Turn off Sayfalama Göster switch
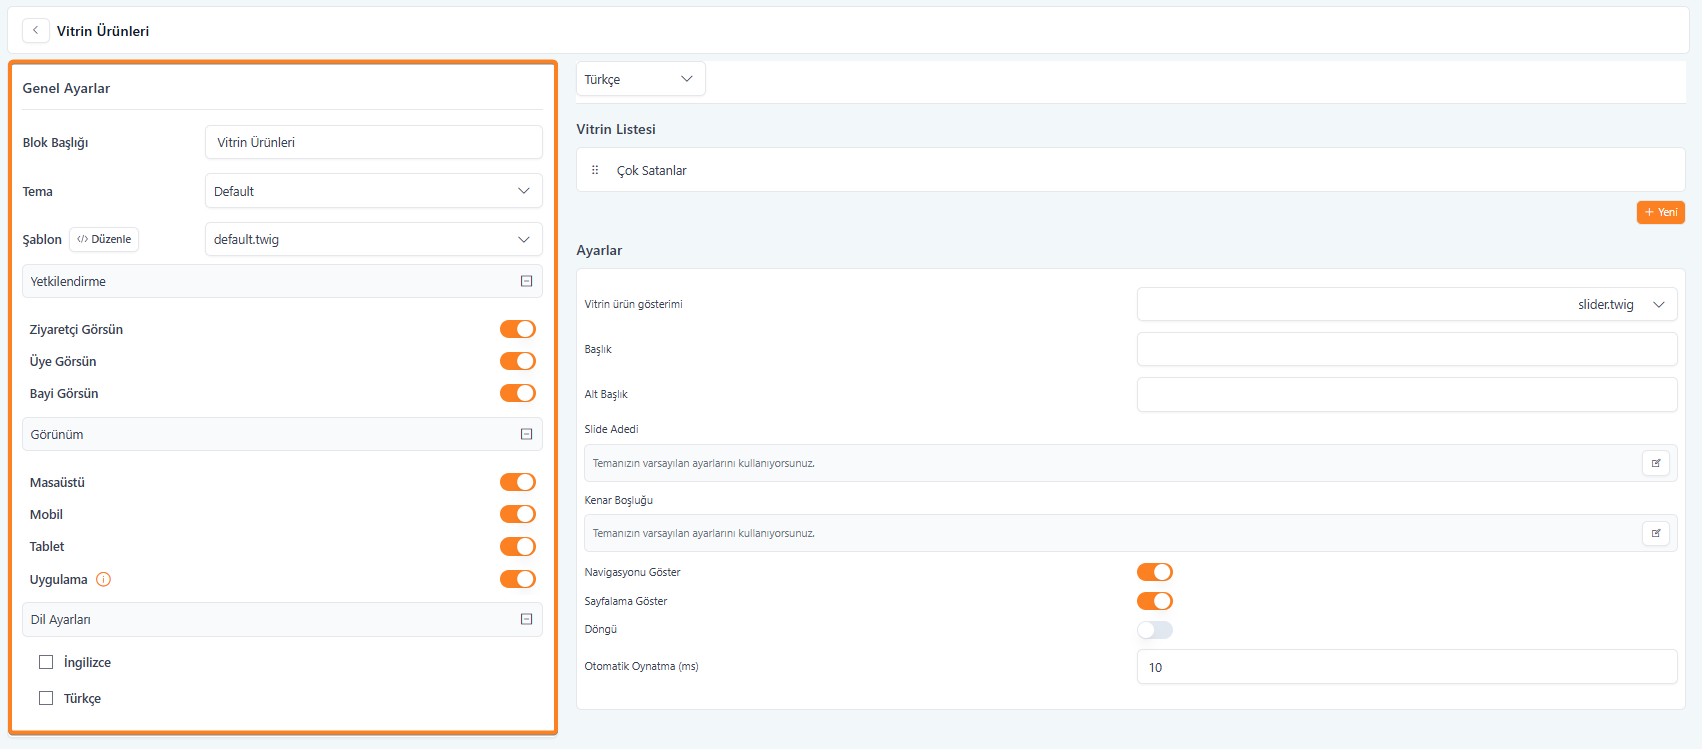Viewport: 1702px width, 749px height. coord(1155,601)
